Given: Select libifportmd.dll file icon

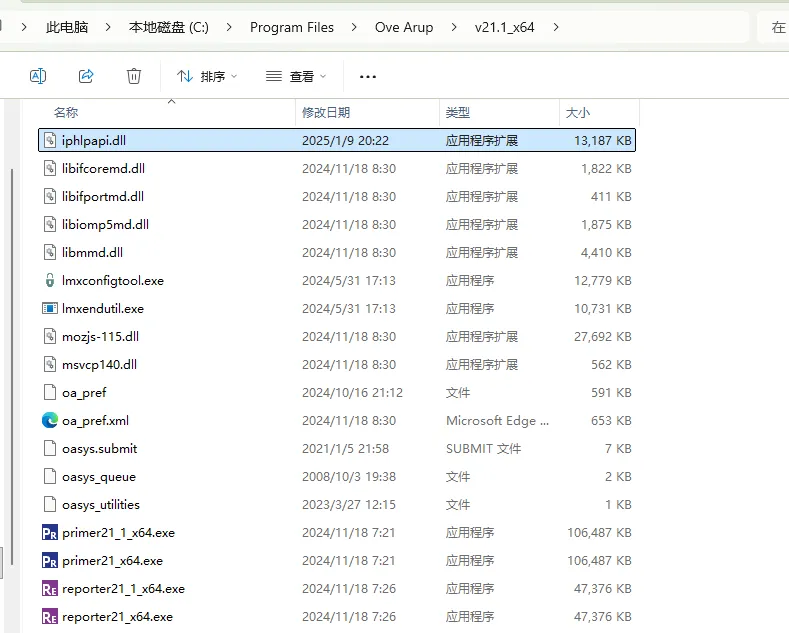Looking at the screenshot, I should [x=50, y=196].
